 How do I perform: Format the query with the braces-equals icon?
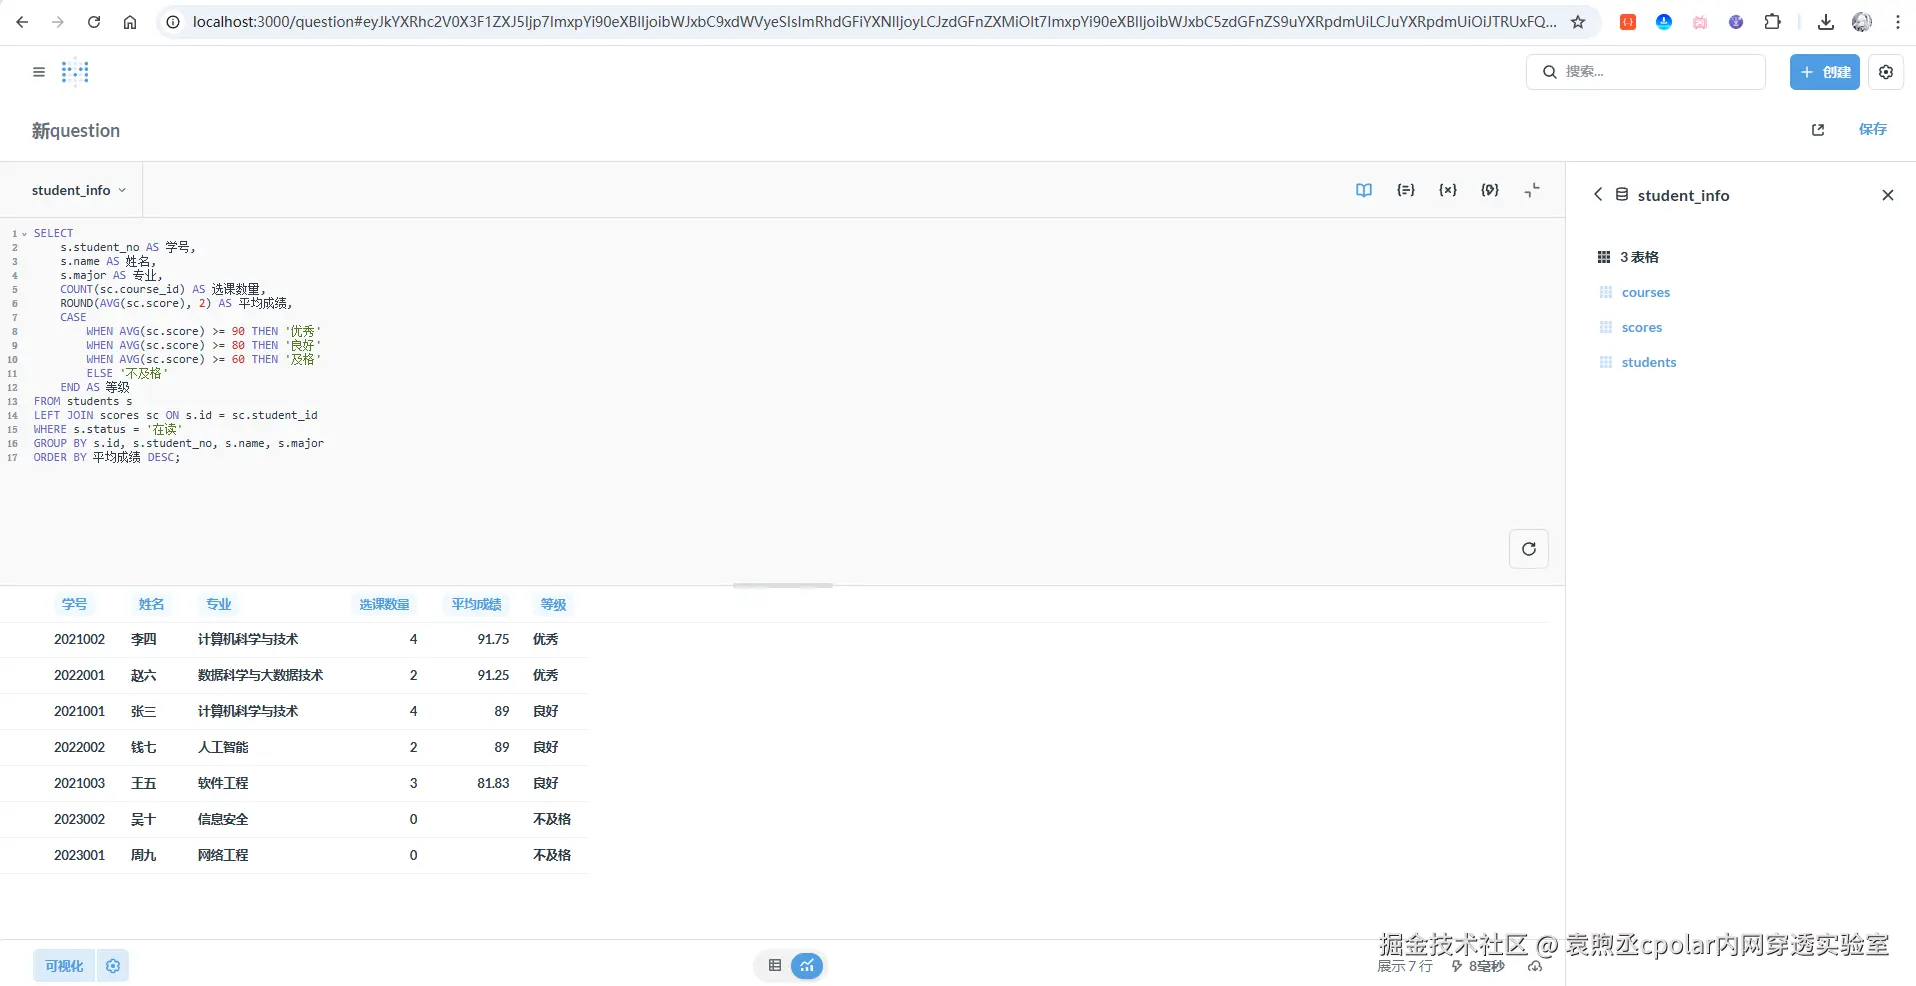click(1406, 190)
